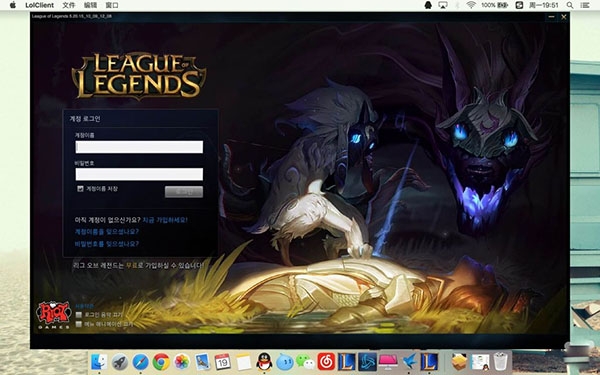
Task: Open Calendar icon showing 19
Action: point(223,362)
